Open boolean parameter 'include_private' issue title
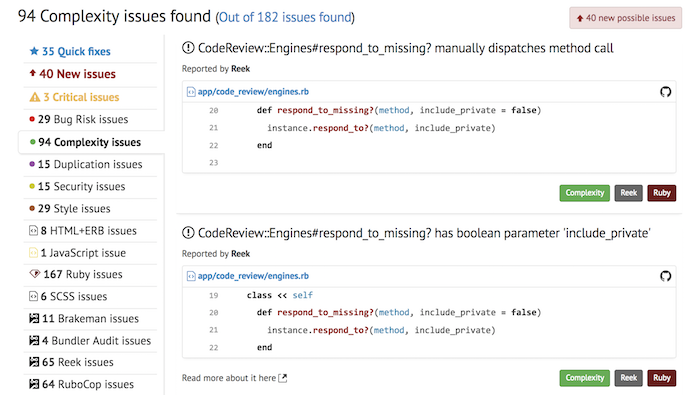 coord(424,233)
